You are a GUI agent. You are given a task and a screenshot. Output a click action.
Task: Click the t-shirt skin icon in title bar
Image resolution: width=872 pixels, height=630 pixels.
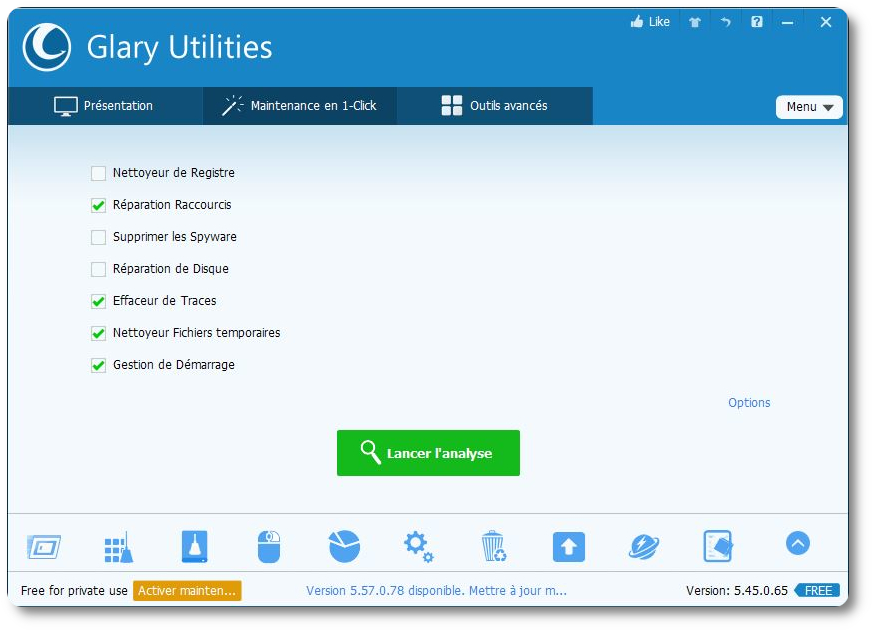click(x=695, y=22)
